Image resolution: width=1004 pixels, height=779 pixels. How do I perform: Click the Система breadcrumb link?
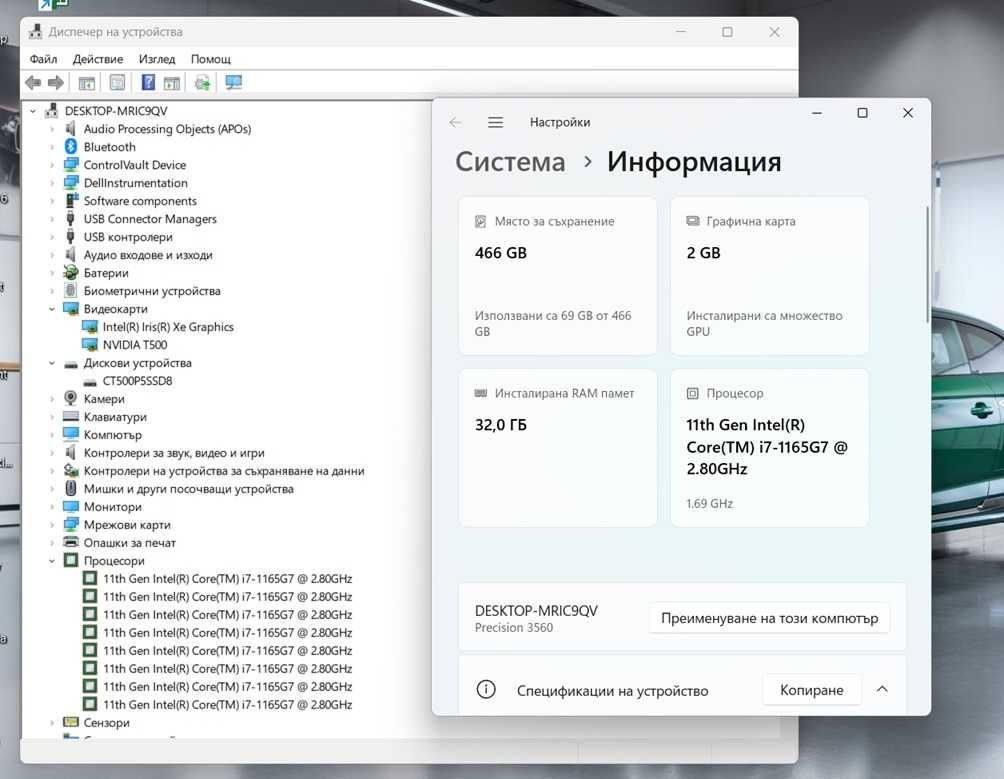point(510,162)
